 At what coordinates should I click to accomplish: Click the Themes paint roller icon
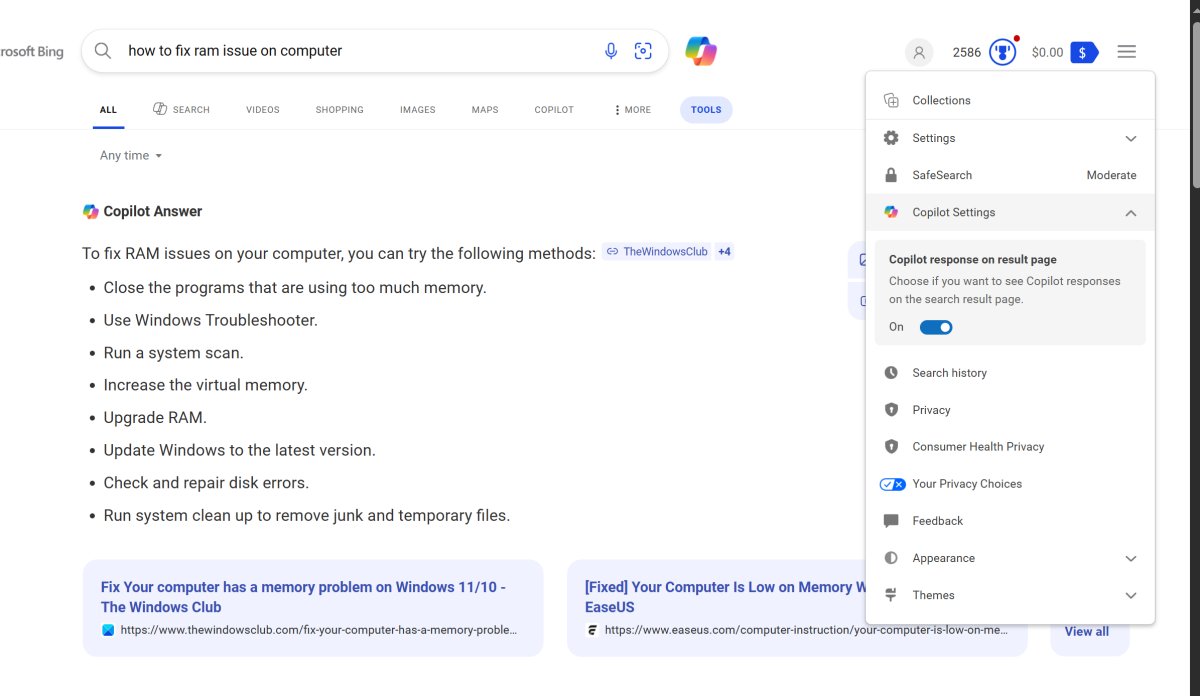891,595
